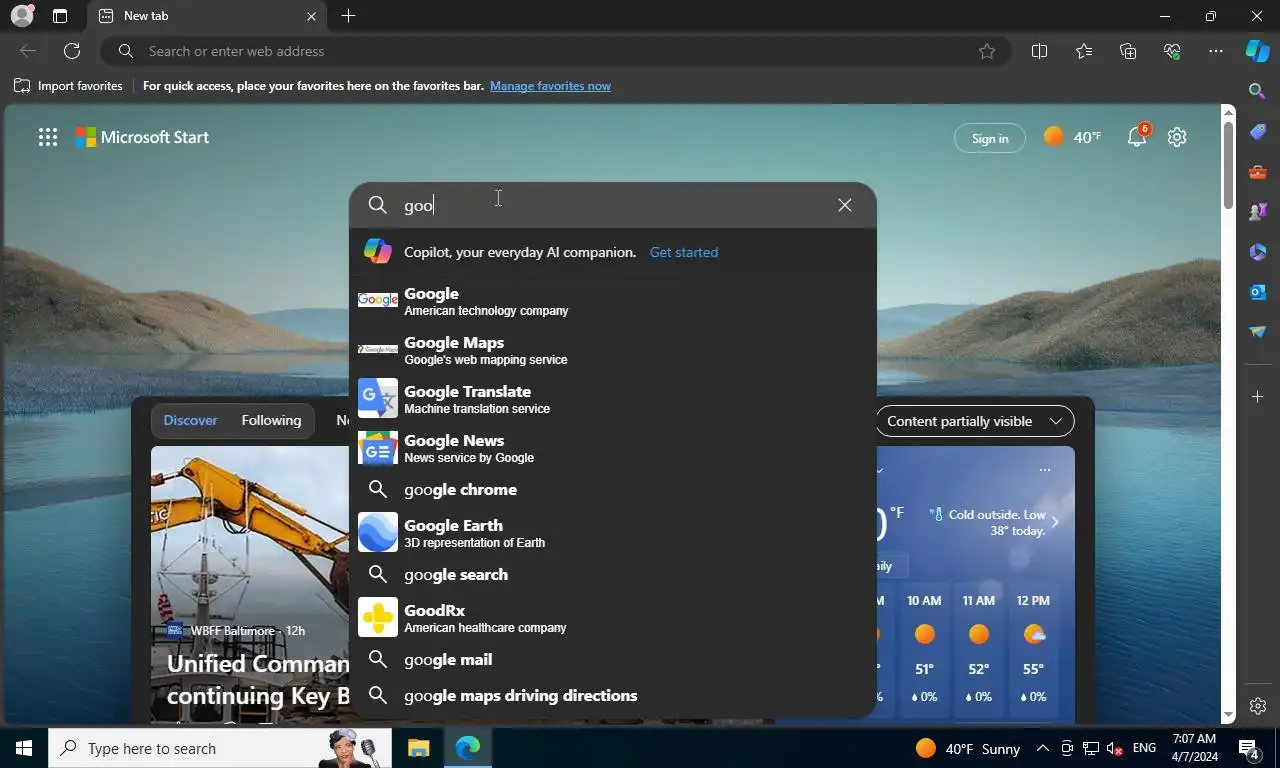Open the Microsoft Start logo link
1280x768 pixels.
click(x=142, y=137)
